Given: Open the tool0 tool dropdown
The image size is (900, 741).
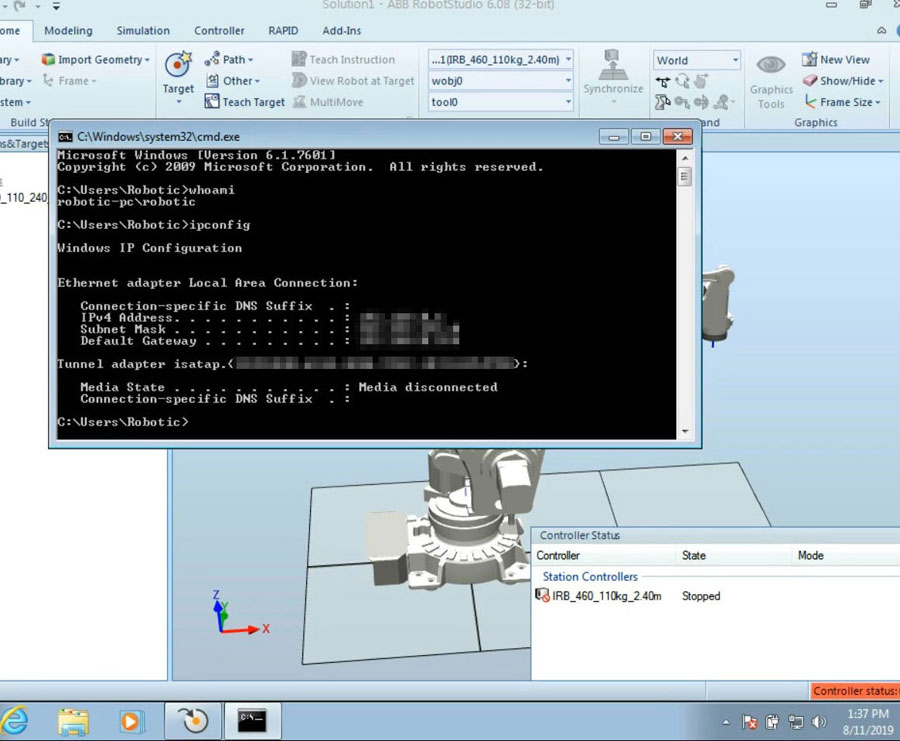Looking at the screenshot, I should 568,102.
